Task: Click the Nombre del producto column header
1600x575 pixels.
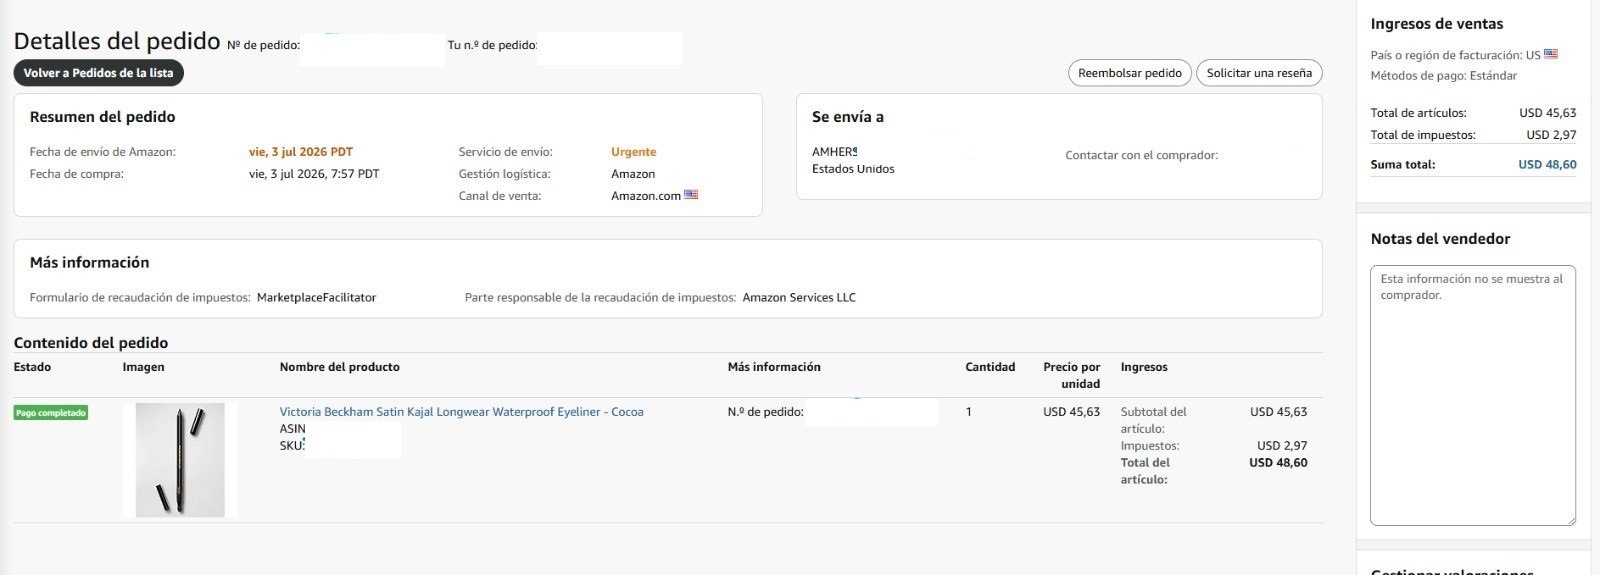Action: point(340,367)
